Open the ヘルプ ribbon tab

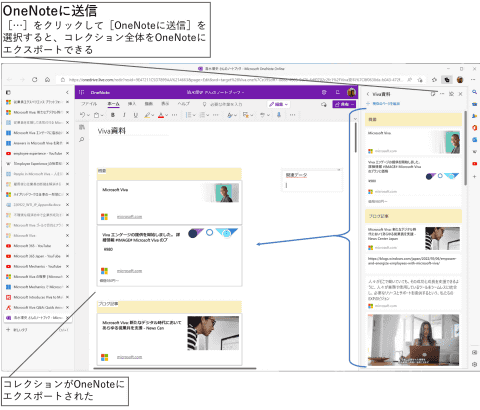[183, 104]
